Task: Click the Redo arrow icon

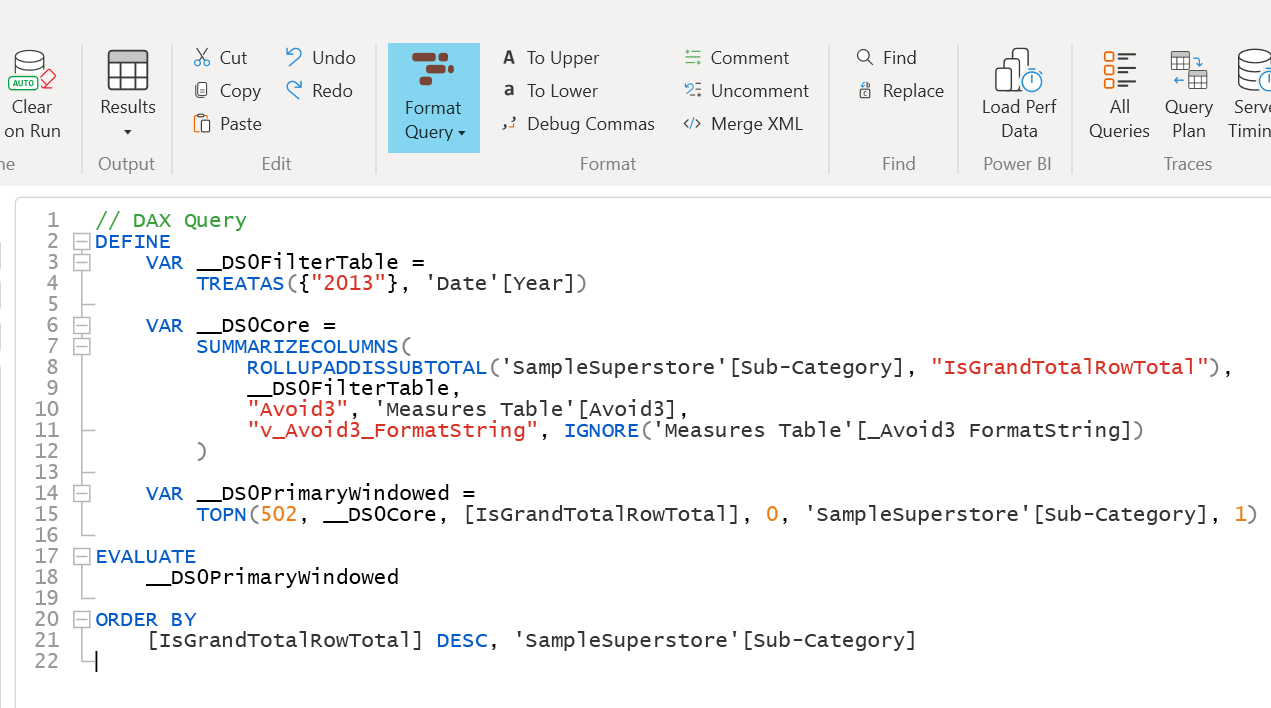Action: click(x=294, y=90)
